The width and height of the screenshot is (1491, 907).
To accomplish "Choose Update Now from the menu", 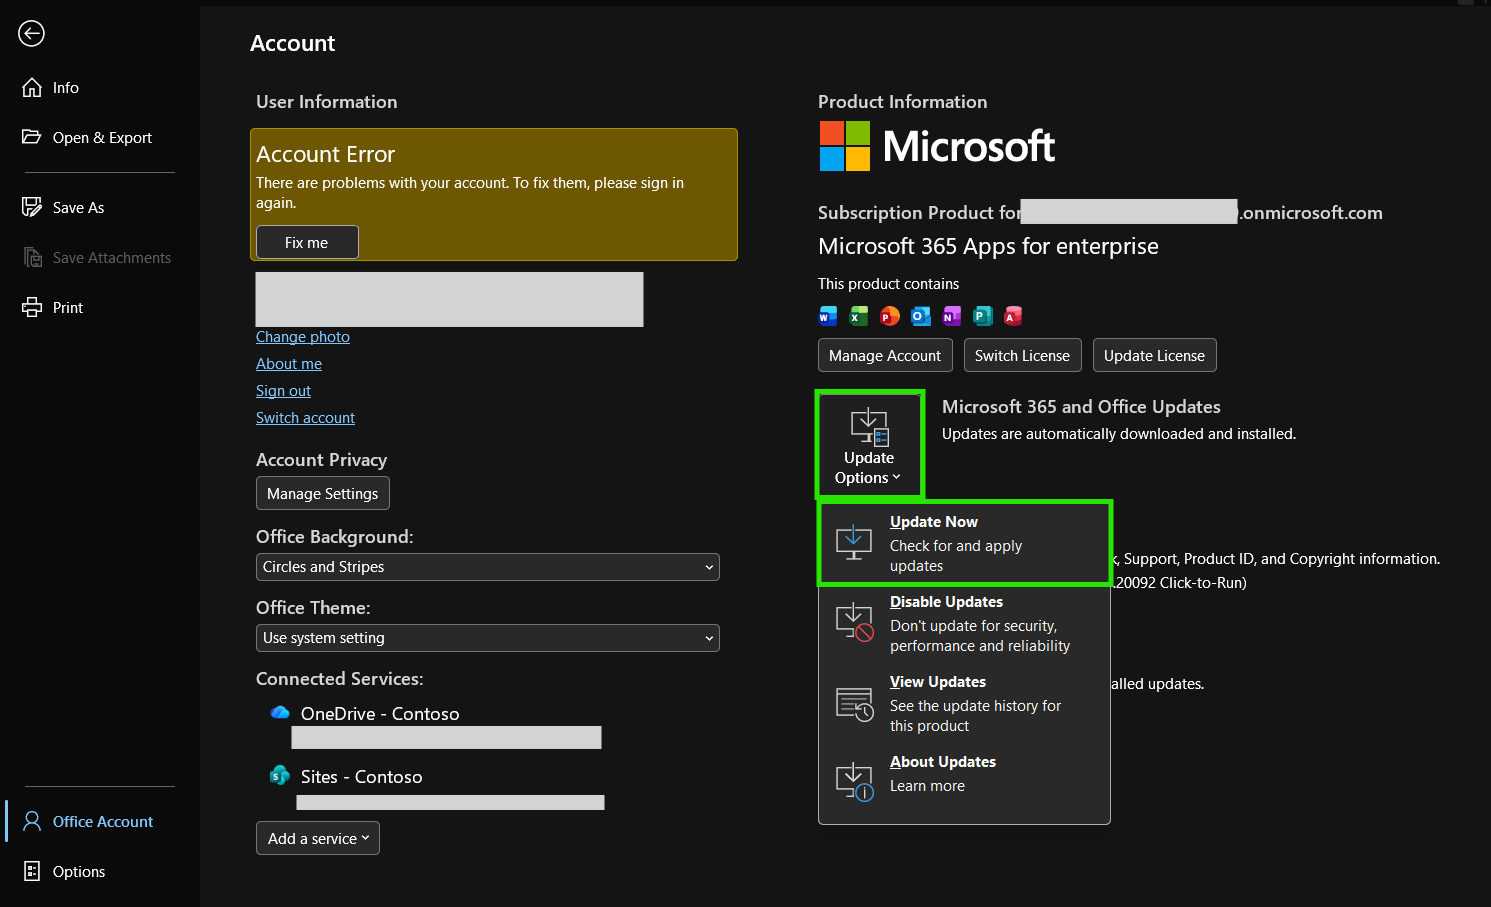I will point(965,543).
